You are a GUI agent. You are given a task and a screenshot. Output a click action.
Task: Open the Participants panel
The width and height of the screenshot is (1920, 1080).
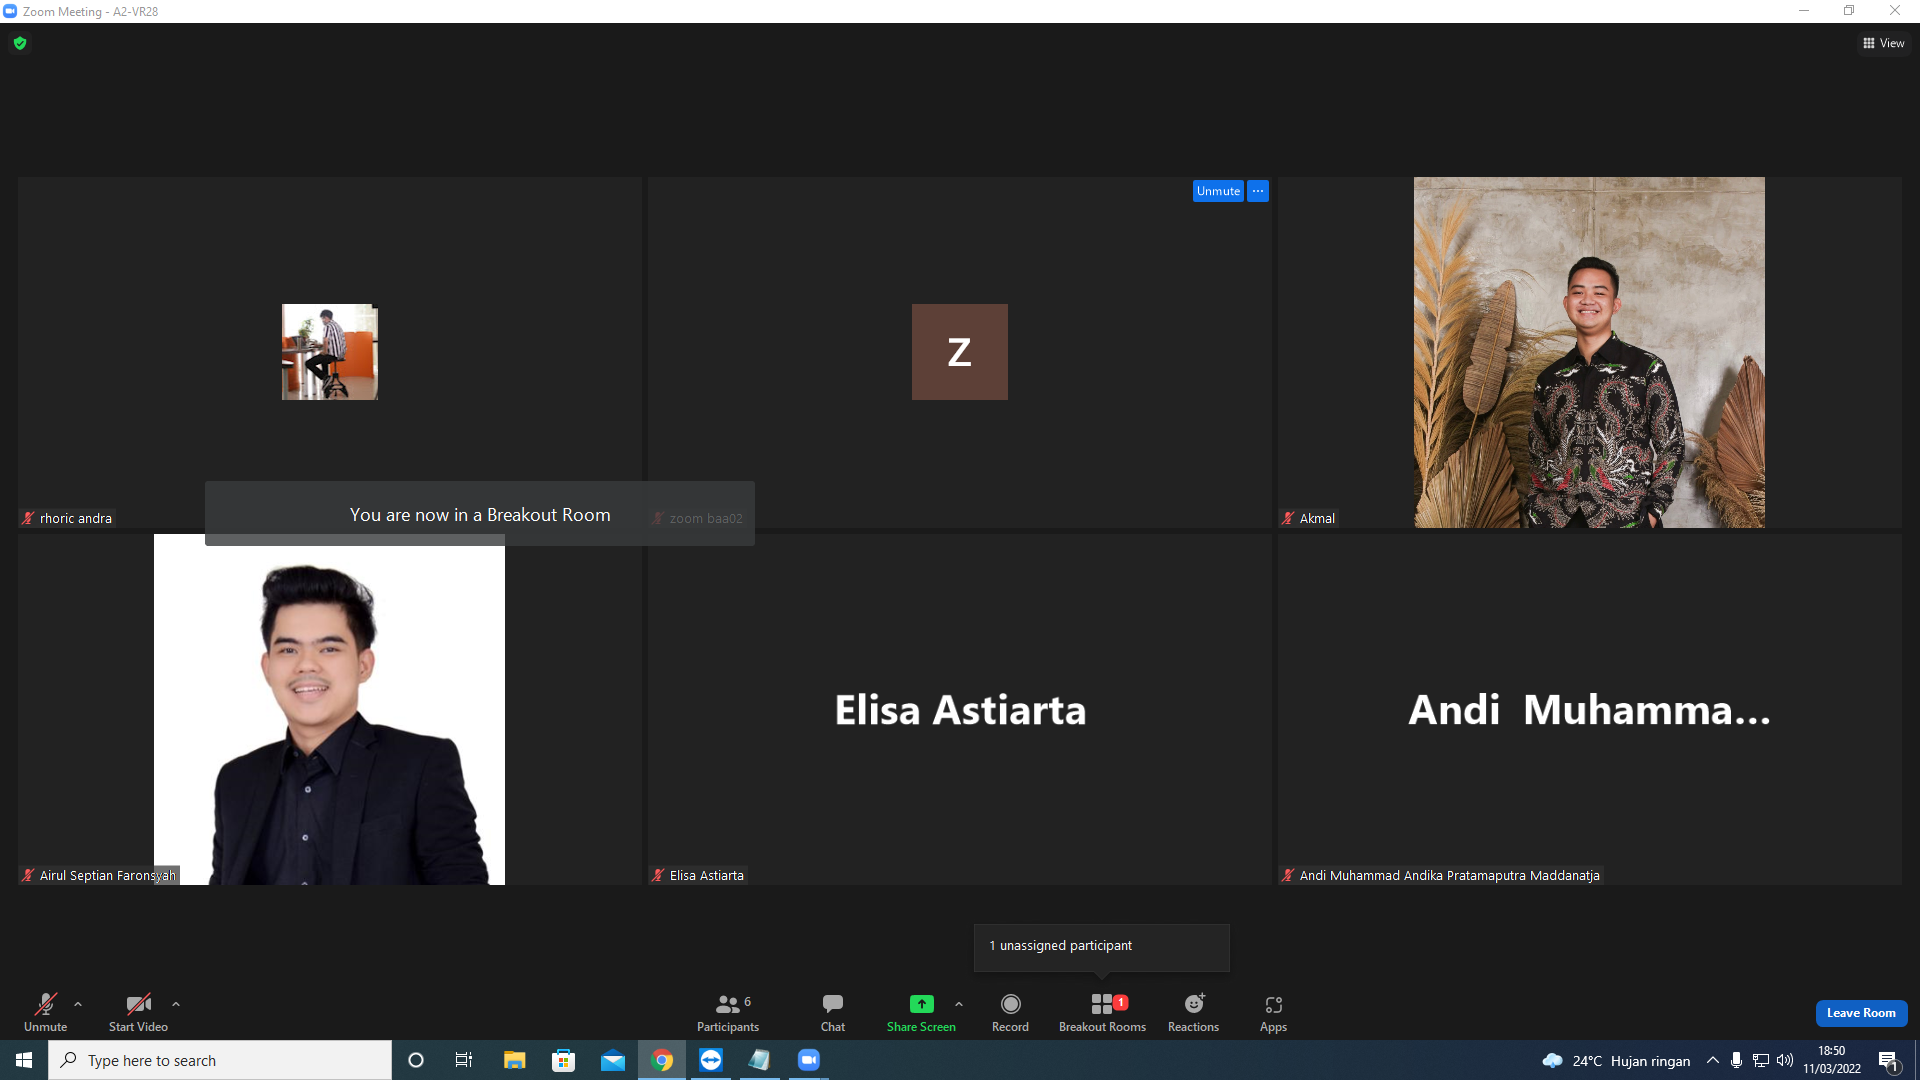tap(728, 1012)
